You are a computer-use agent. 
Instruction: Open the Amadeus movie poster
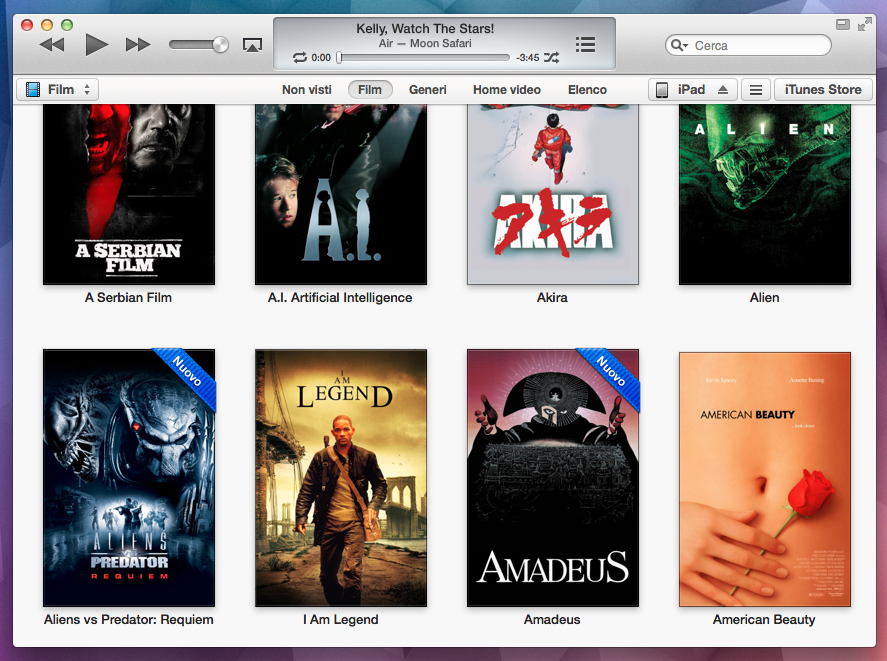[553, 478]
